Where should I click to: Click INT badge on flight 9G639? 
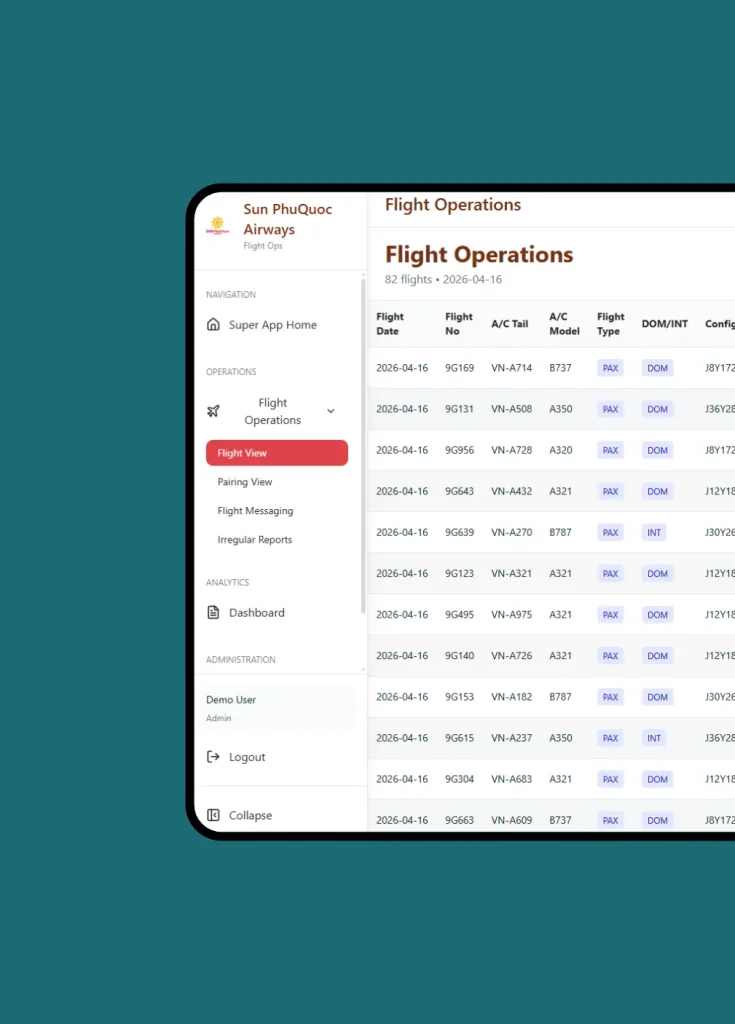[653, 533]
